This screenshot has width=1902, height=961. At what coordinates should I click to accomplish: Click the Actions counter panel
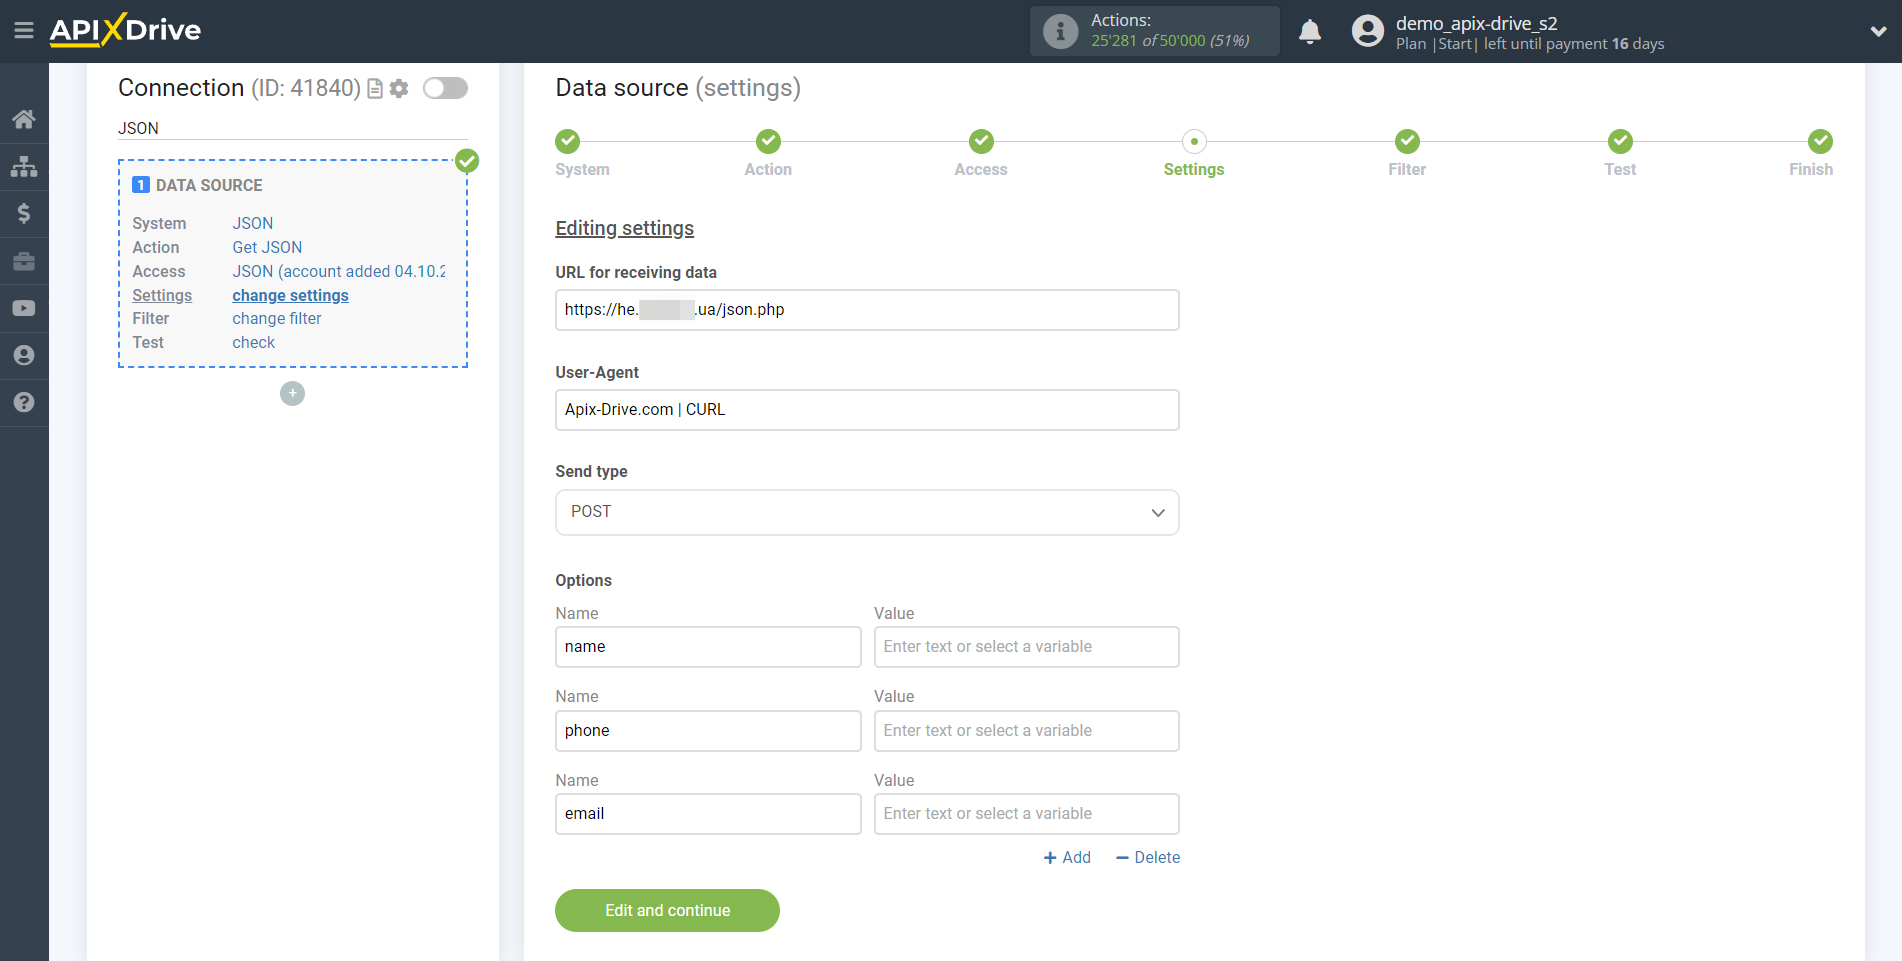pyautogui.click(x=1154, y=31)
